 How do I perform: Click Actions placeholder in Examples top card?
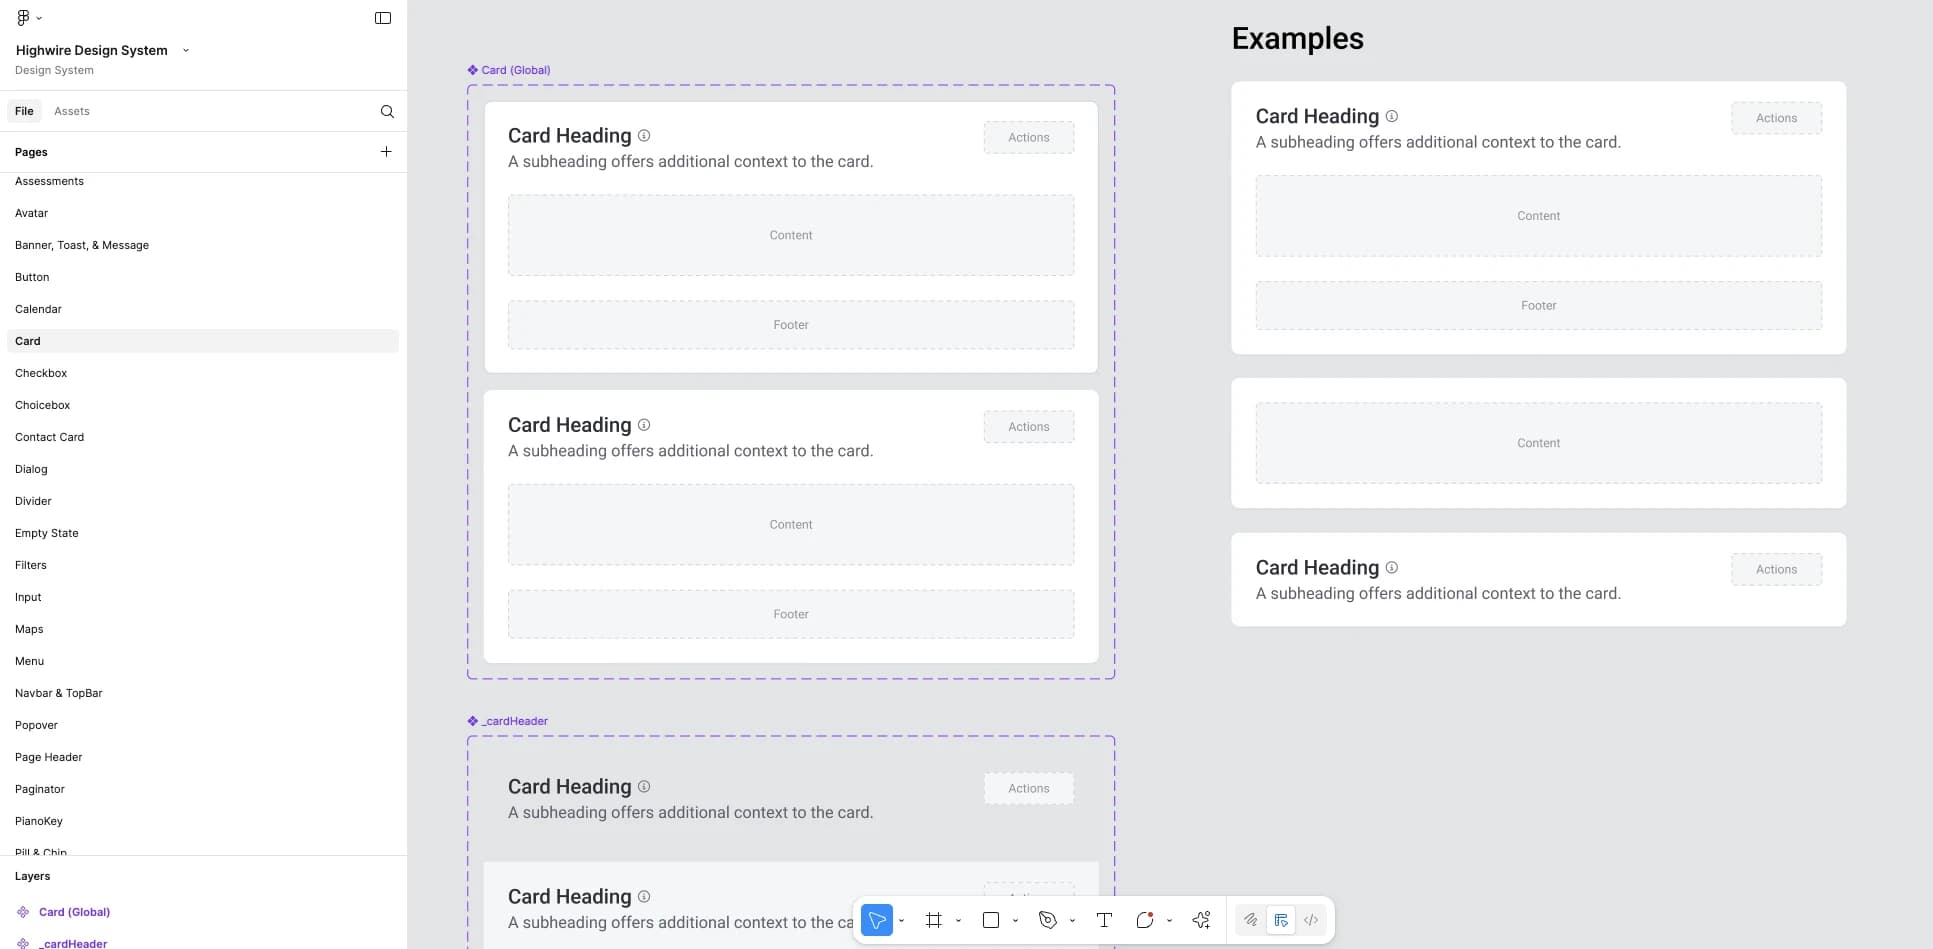pyautogui.click(x=1776, y=118)
